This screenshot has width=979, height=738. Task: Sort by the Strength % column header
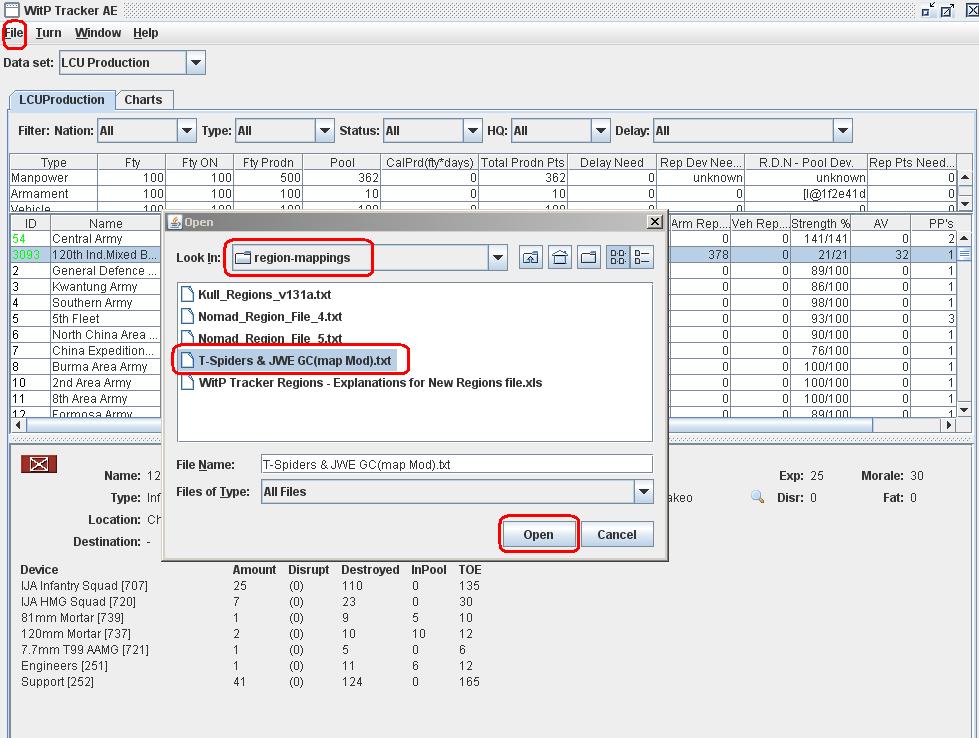820,223
